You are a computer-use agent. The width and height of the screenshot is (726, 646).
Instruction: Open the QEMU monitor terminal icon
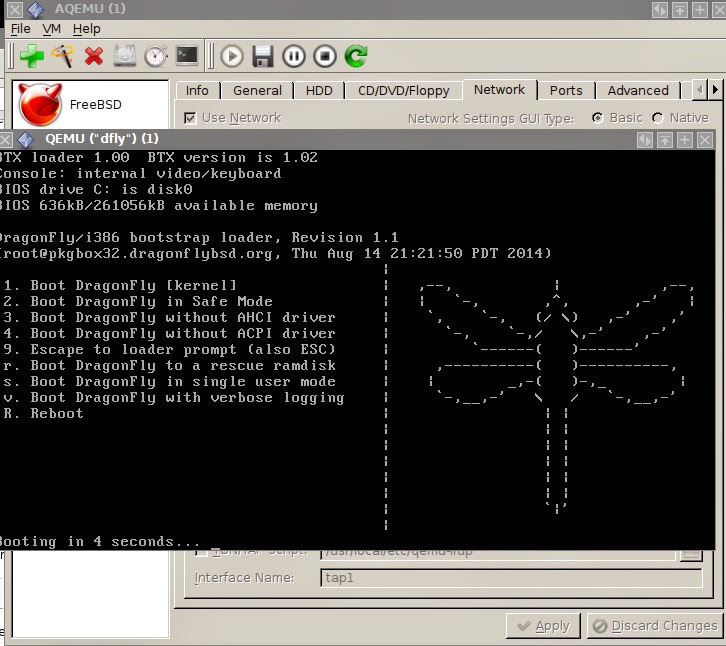coord(187,56)
